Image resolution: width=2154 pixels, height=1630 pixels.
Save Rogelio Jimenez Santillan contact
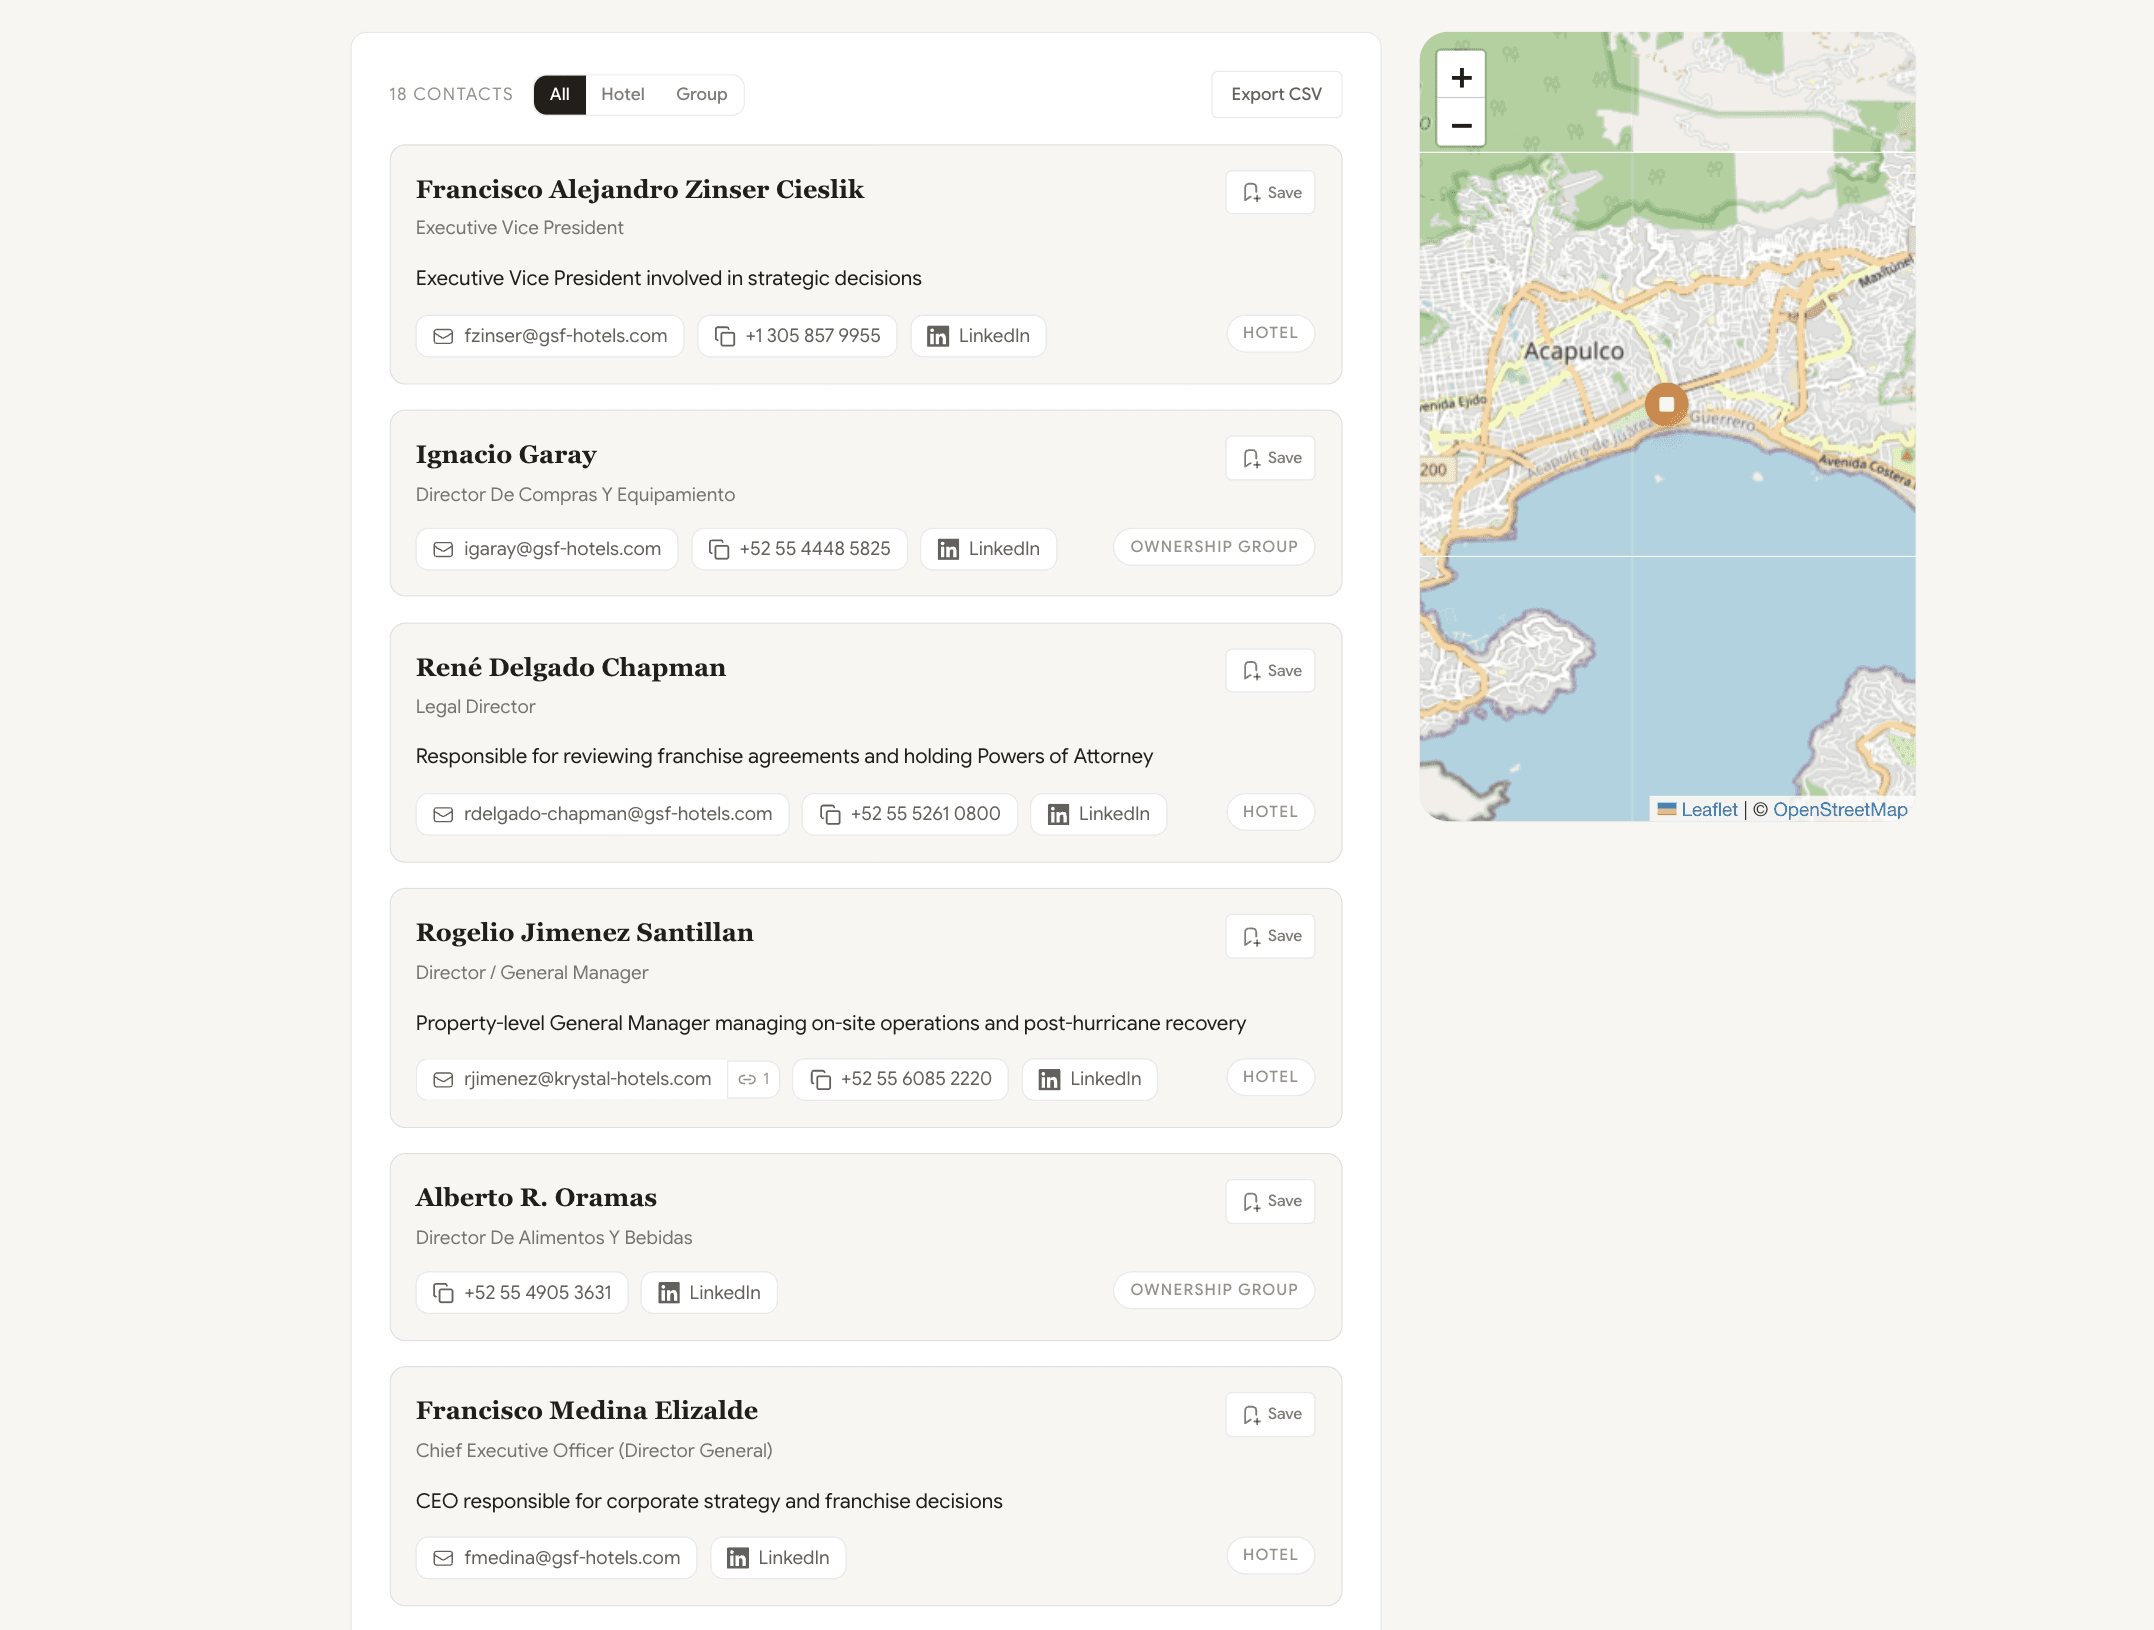1270,936
